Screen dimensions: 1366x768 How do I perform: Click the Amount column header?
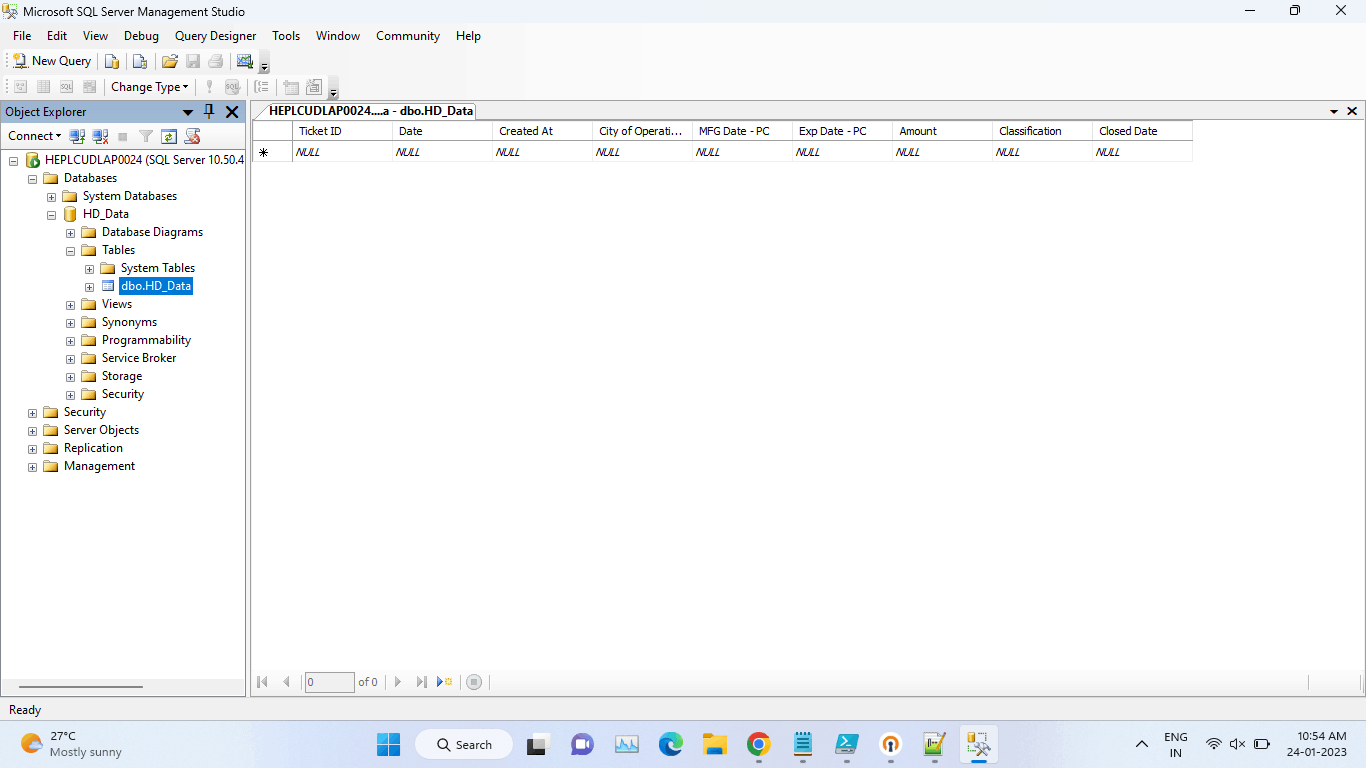tap(942, 131)
